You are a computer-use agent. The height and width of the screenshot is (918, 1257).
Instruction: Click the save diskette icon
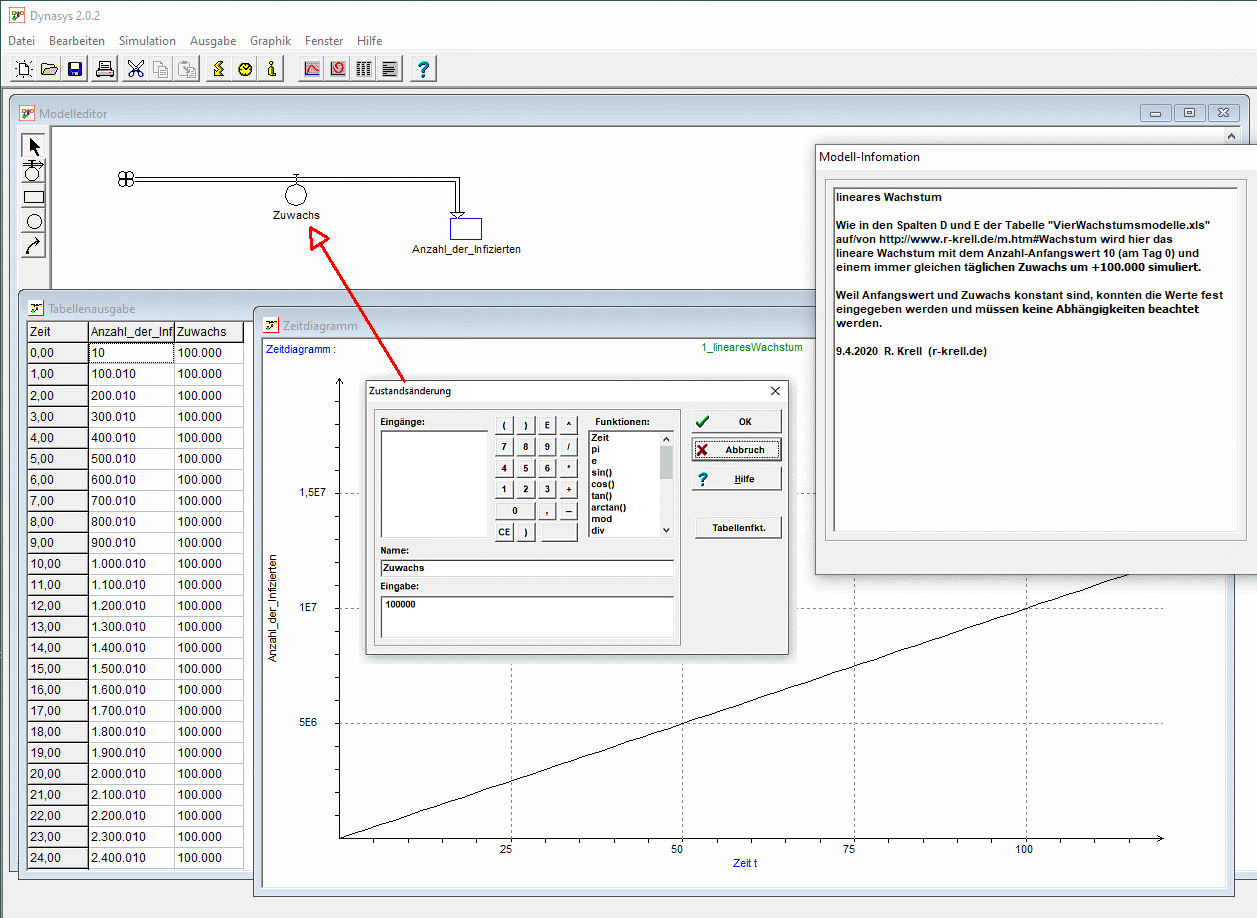pyautogui.click(x=75, y=69)
